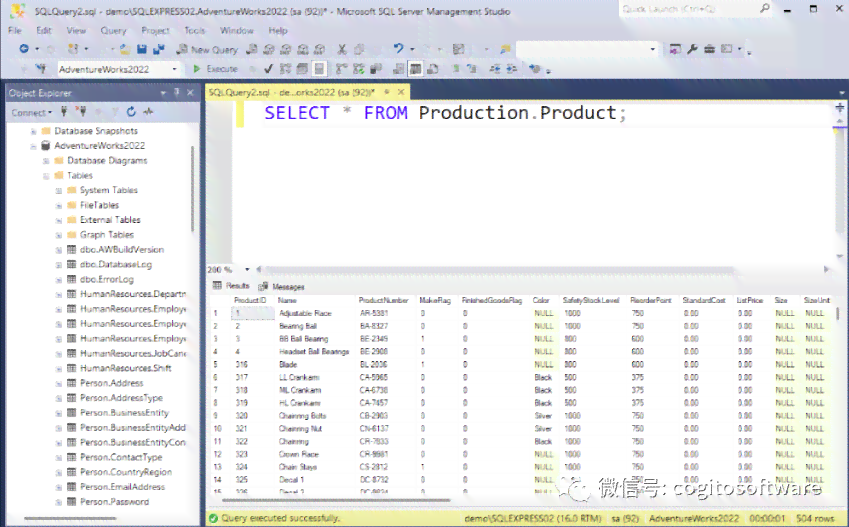Click the SafetyStockLevel column header

click(x=591, y=300)
